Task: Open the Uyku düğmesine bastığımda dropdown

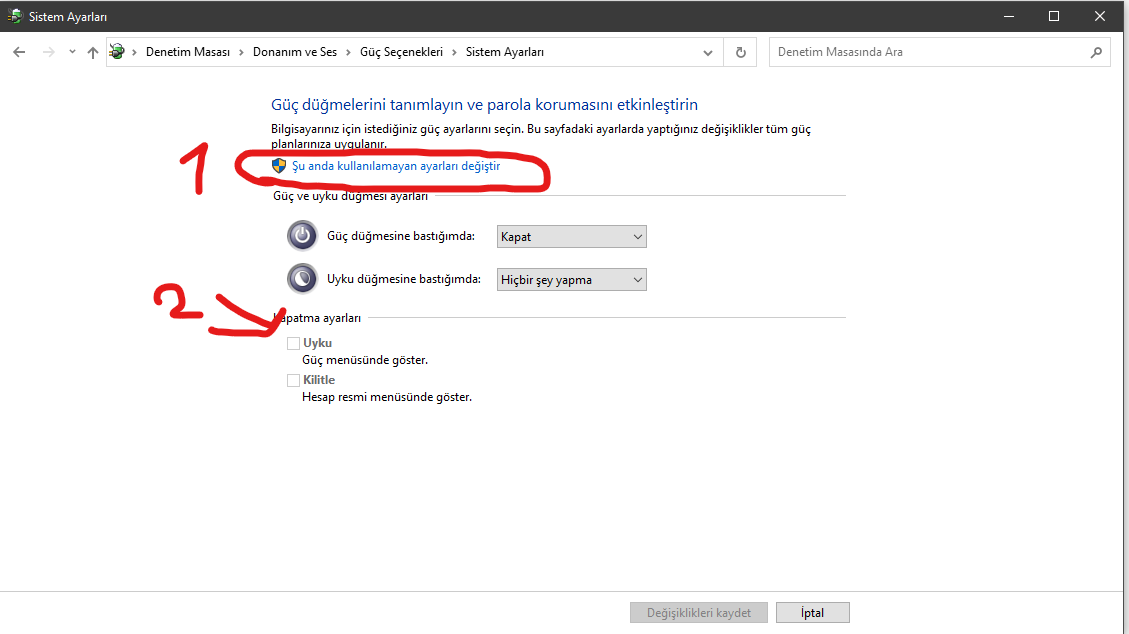Action: (x=572, y=280)
